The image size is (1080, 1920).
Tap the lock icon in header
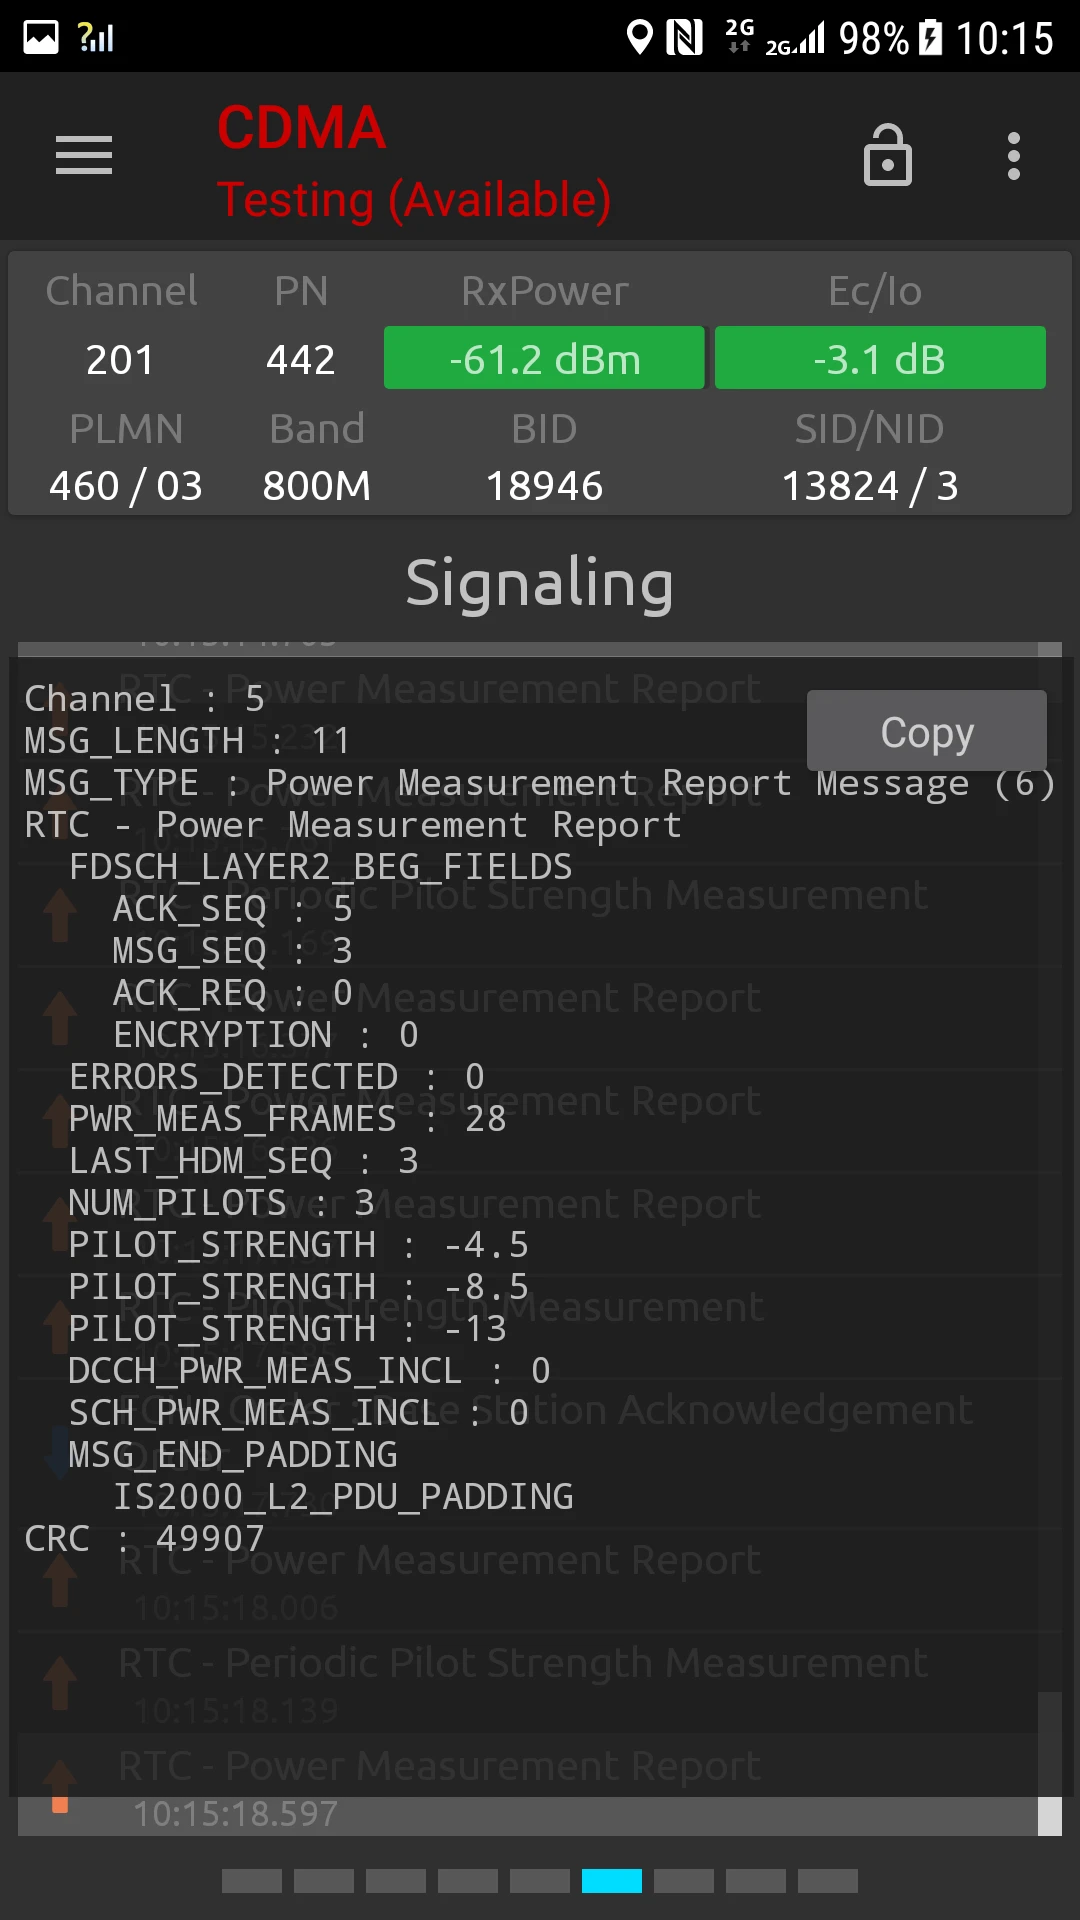(887, 157)
